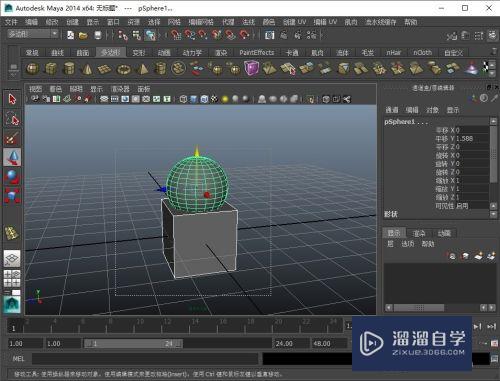Click the time range slider bar
Viewport: 500px width, 381px height.
pos(133,343)
